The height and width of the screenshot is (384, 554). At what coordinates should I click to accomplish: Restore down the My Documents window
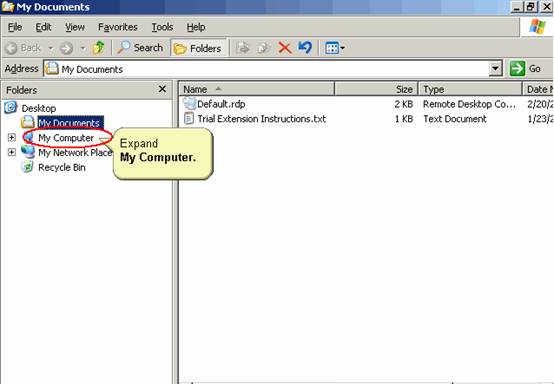(530, 7)
